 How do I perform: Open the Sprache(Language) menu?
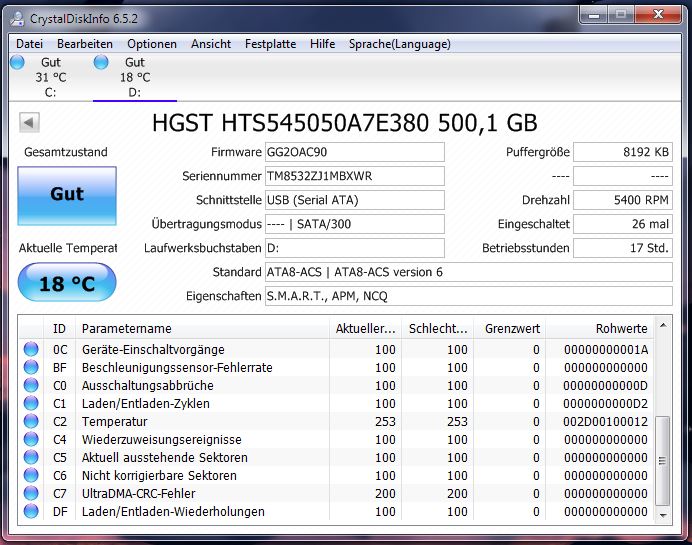pyautogui.click(x=400, y=44)
